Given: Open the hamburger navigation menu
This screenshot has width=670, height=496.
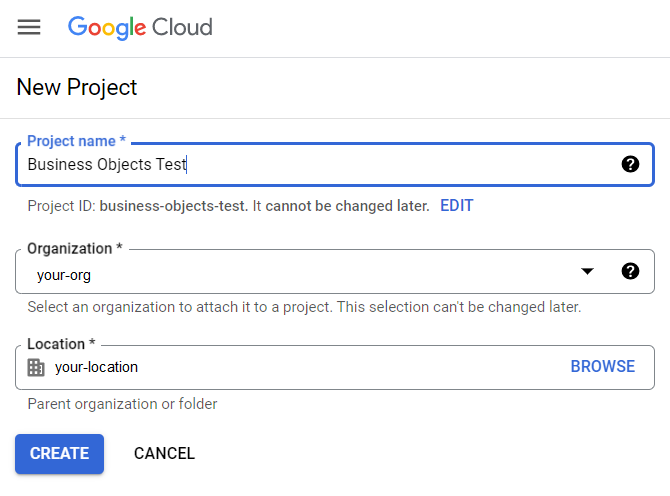Looking at the screenshot, I should click(x=29, y=27).
